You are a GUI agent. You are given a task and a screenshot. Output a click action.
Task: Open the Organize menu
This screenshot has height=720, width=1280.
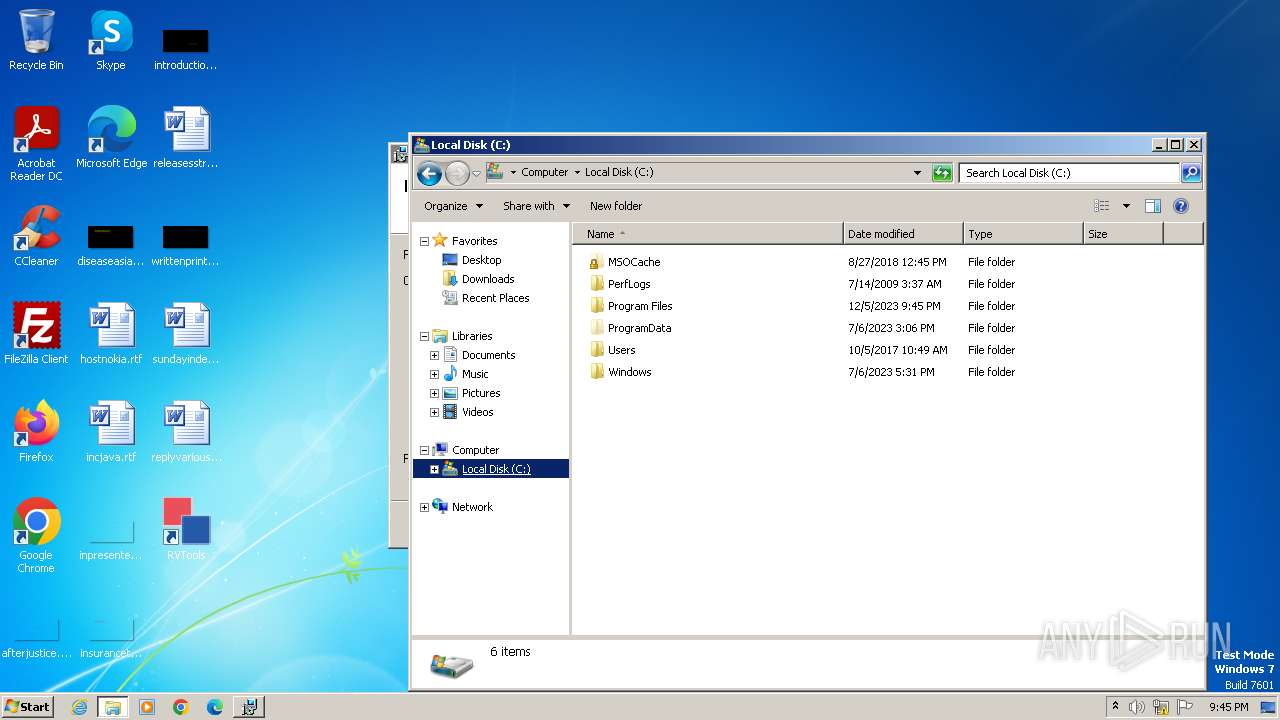point(453,206)
